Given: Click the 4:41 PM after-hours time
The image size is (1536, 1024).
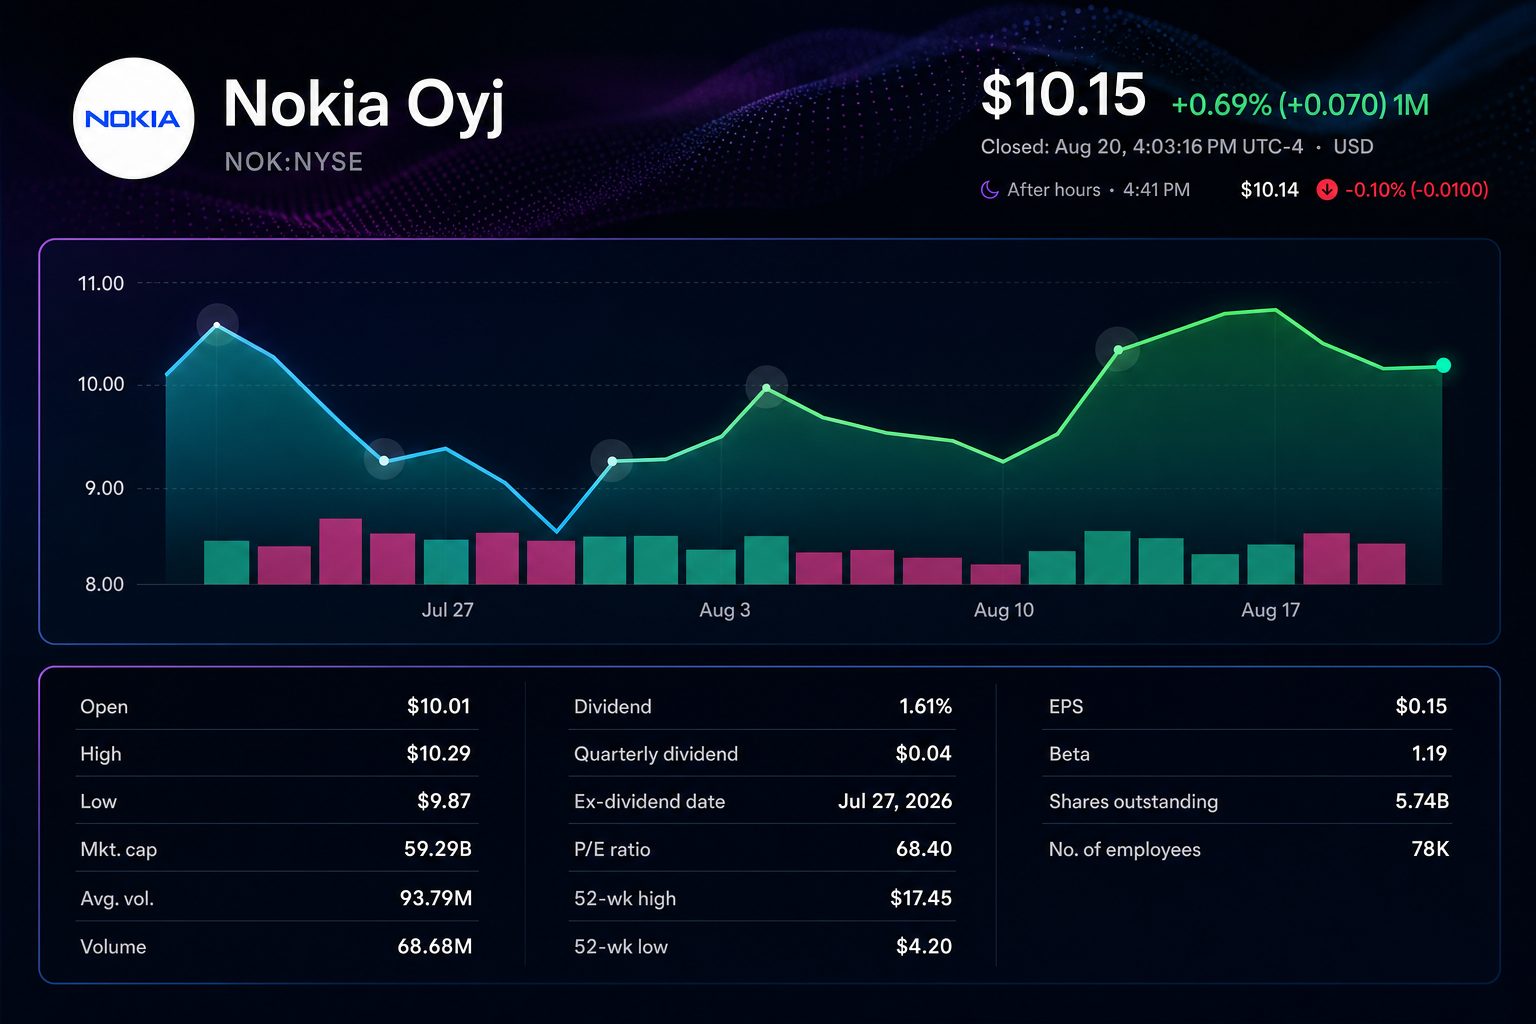Looking at the screenshot, I should tap(1156, 190).
